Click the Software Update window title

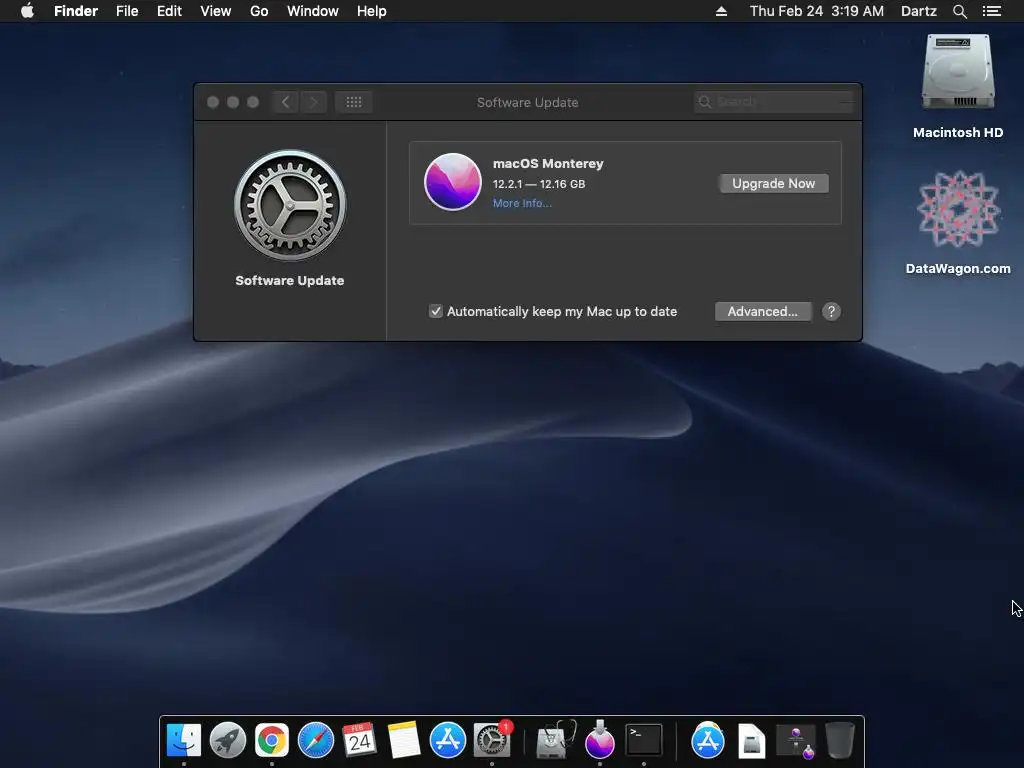coord(528,103)
